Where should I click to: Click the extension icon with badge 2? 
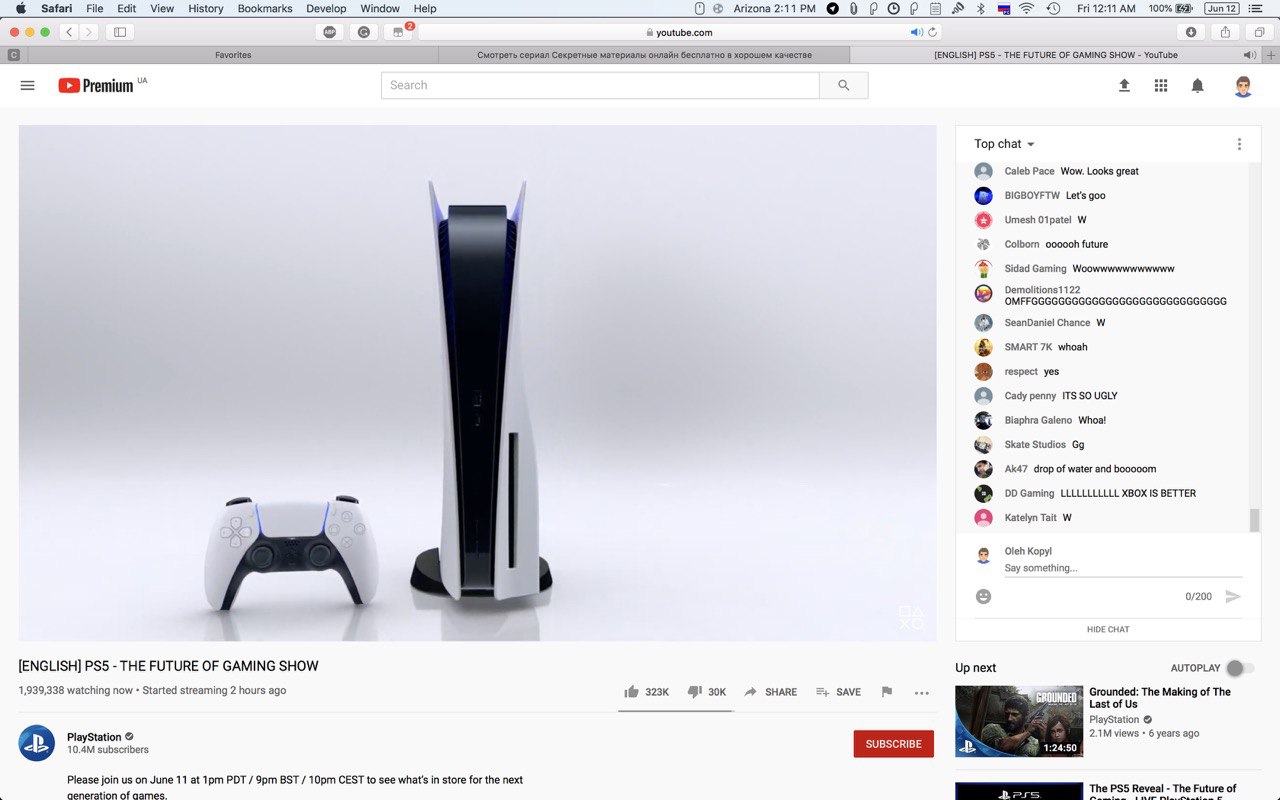(398, 32)
